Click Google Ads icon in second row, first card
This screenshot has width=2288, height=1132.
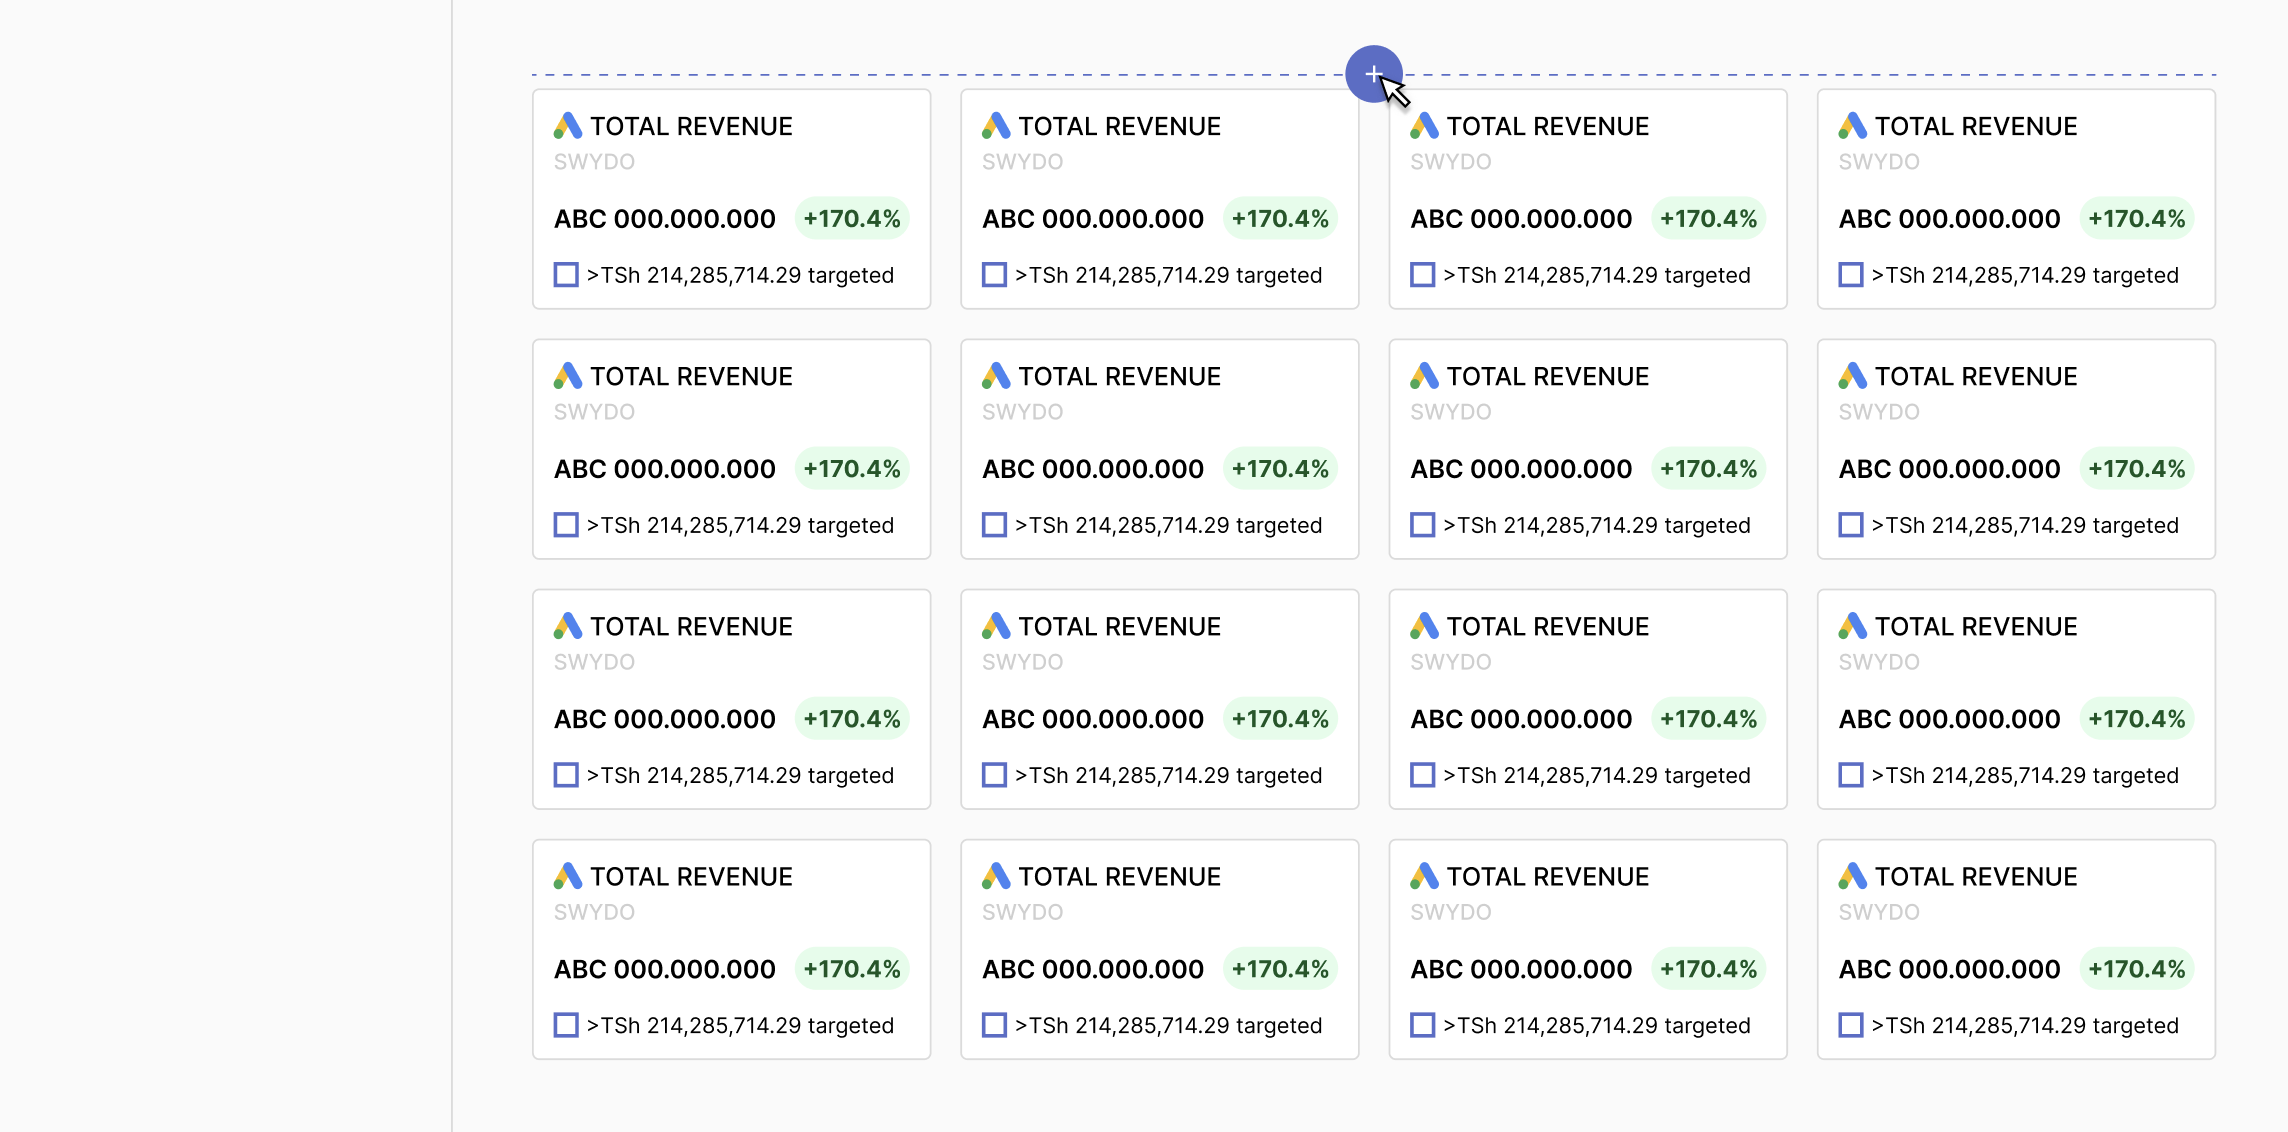(x=568, y=376)
